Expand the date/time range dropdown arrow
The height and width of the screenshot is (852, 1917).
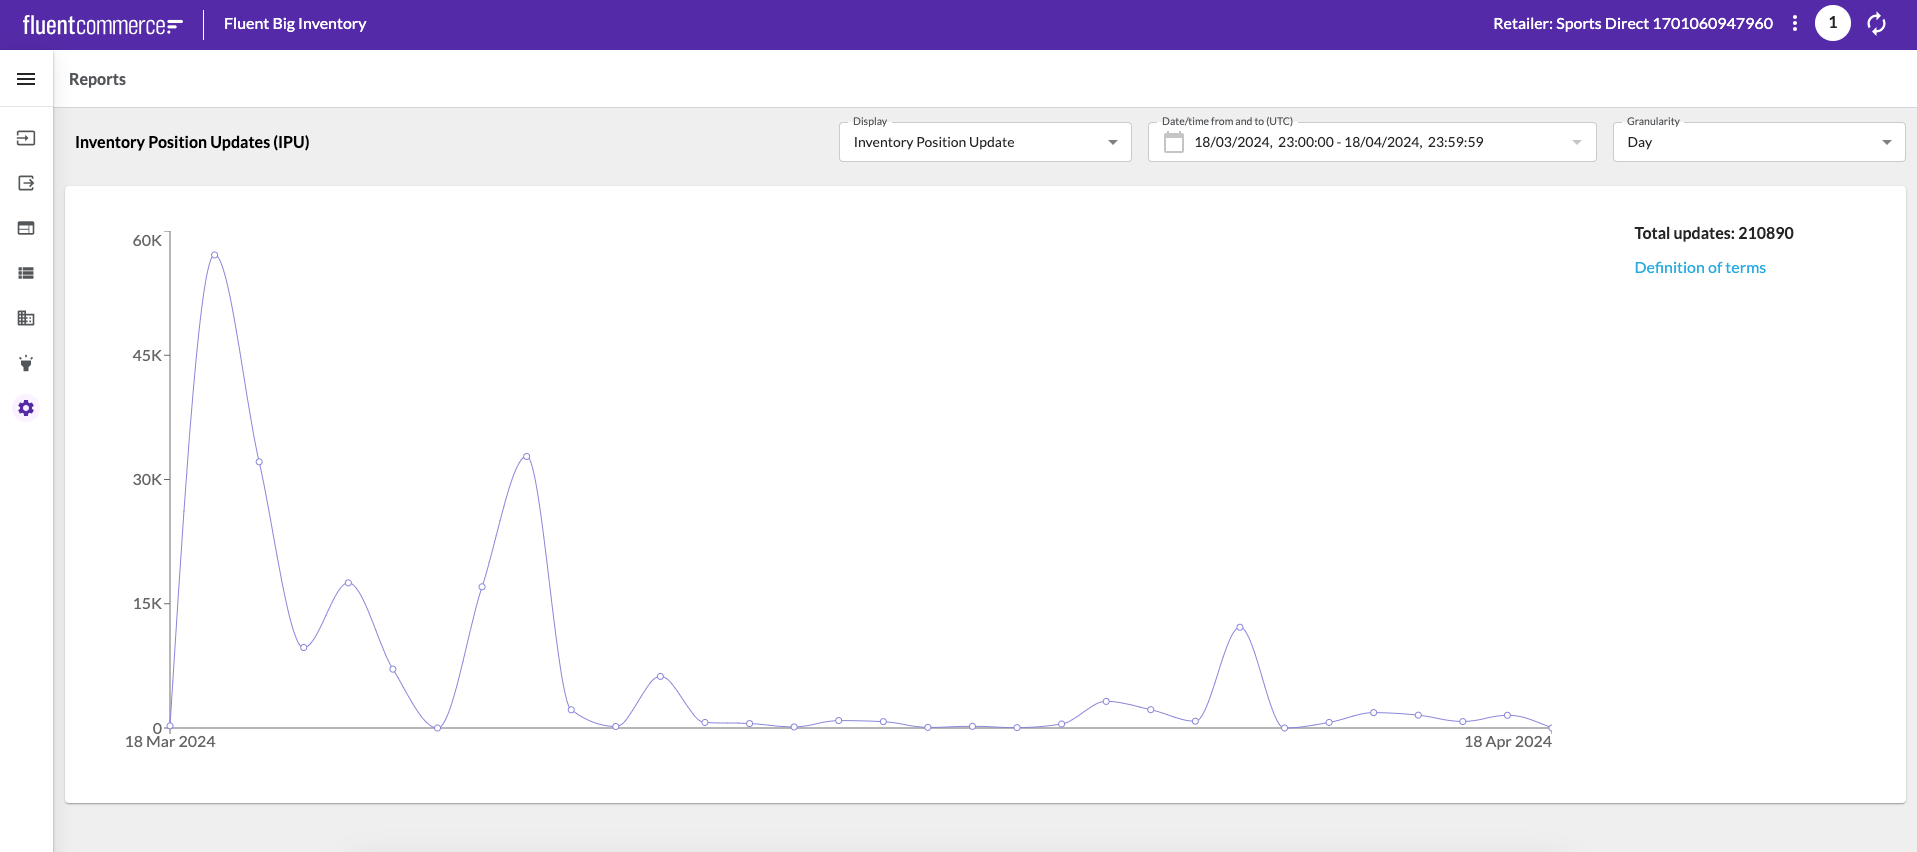point(1577,142)
